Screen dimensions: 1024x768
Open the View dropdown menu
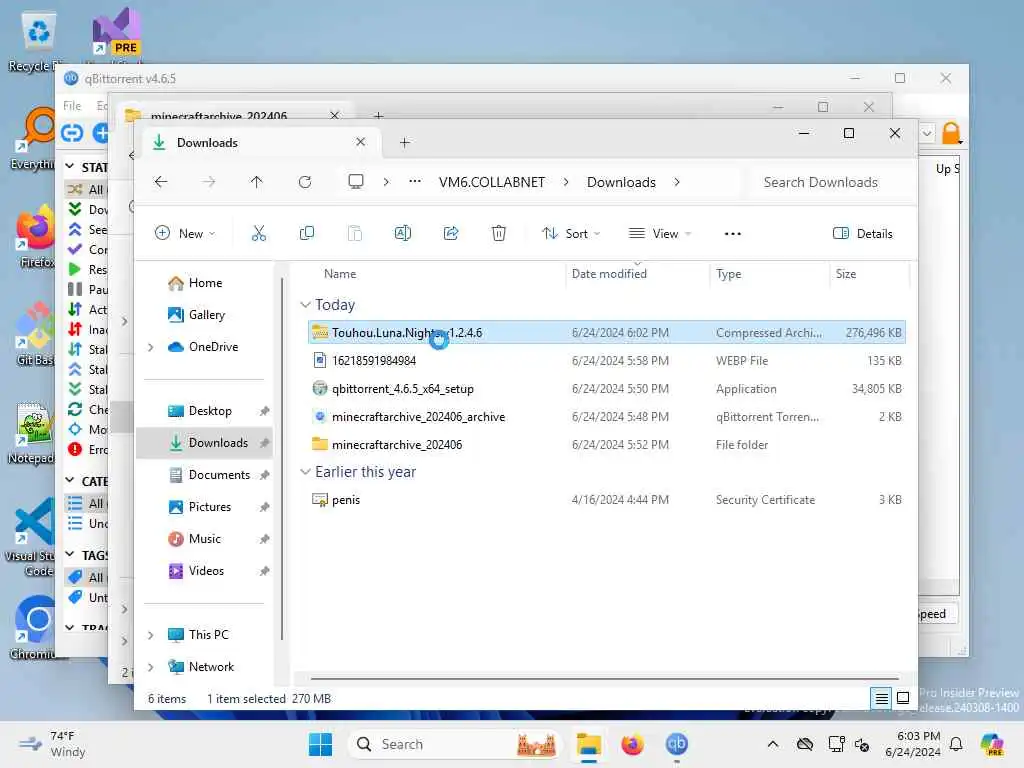[659, 233]
